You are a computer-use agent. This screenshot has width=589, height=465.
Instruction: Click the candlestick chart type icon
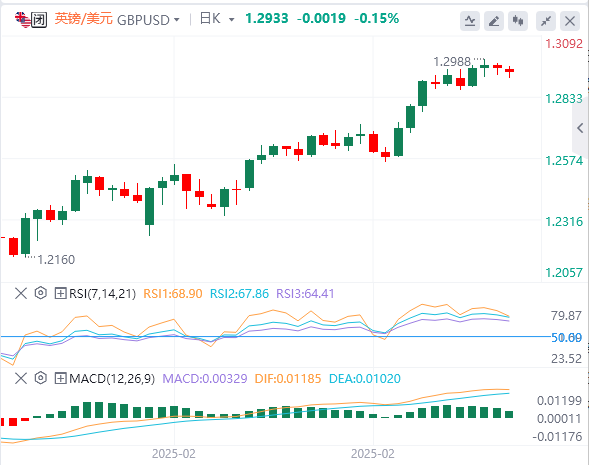click(518, 21)
